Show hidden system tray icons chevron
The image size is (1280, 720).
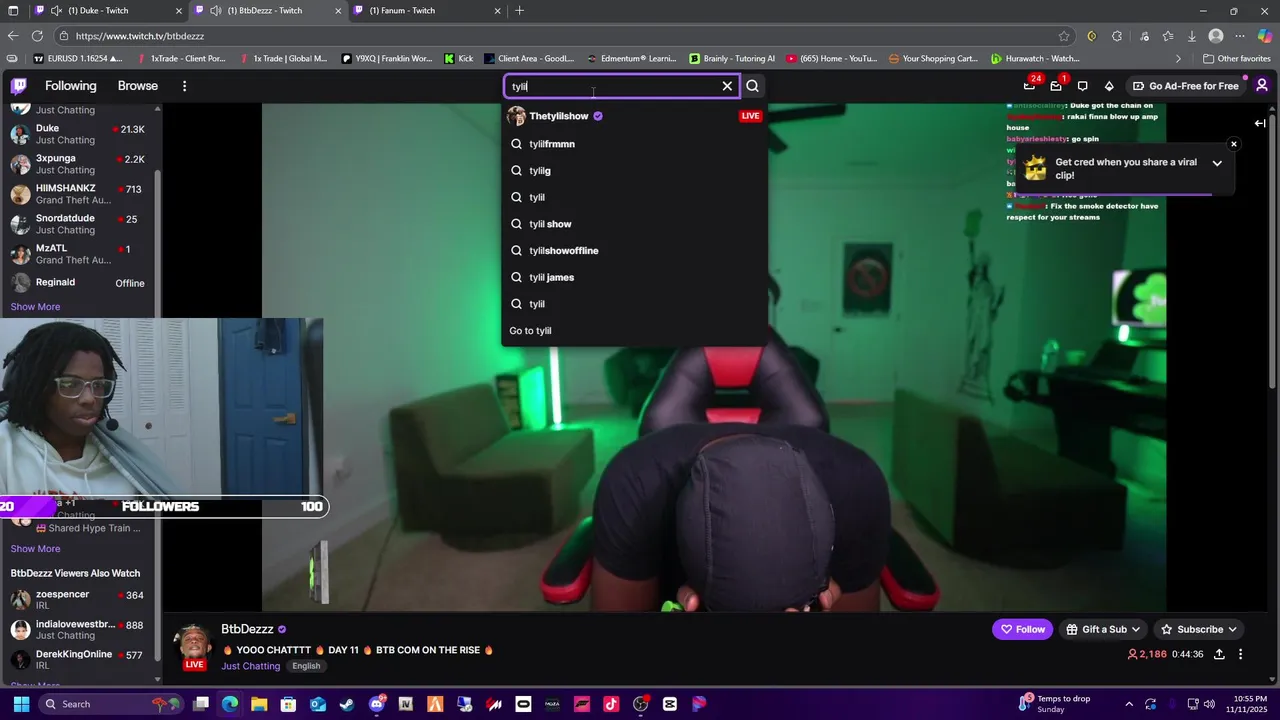pos(1129,704)
